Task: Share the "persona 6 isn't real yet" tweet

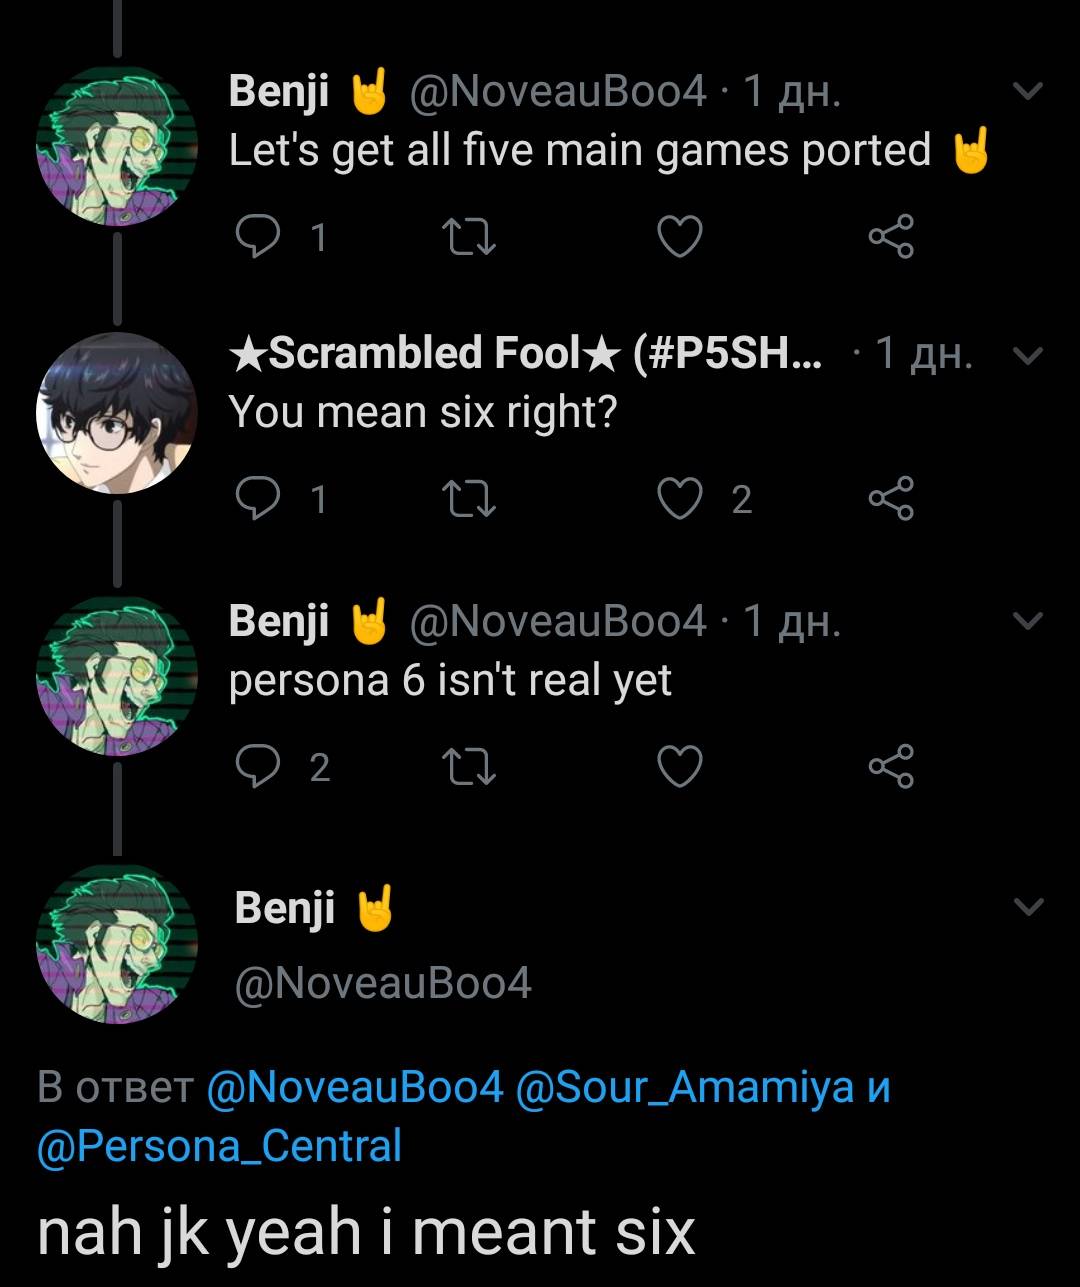Action: click(x=890, y=766)
